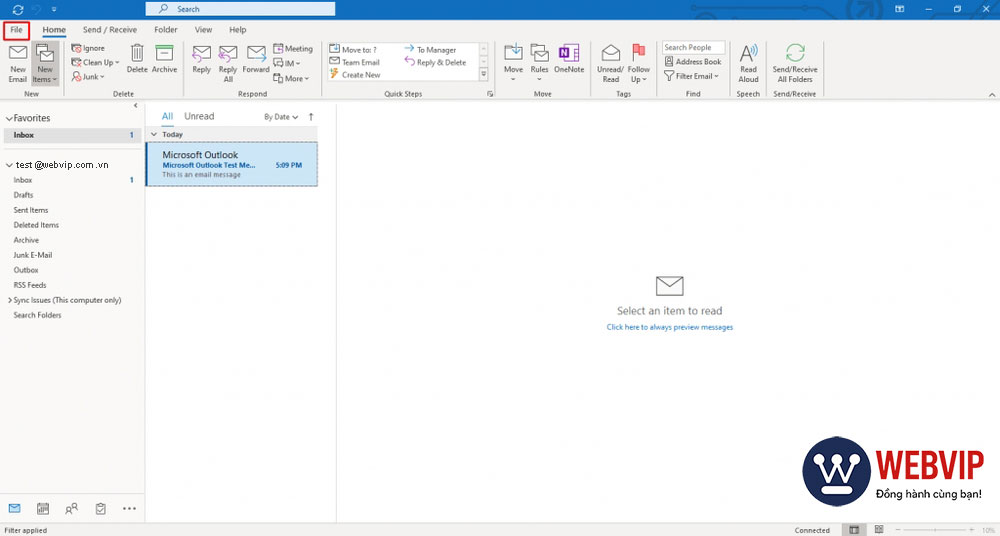Open the Help tab

238,29
